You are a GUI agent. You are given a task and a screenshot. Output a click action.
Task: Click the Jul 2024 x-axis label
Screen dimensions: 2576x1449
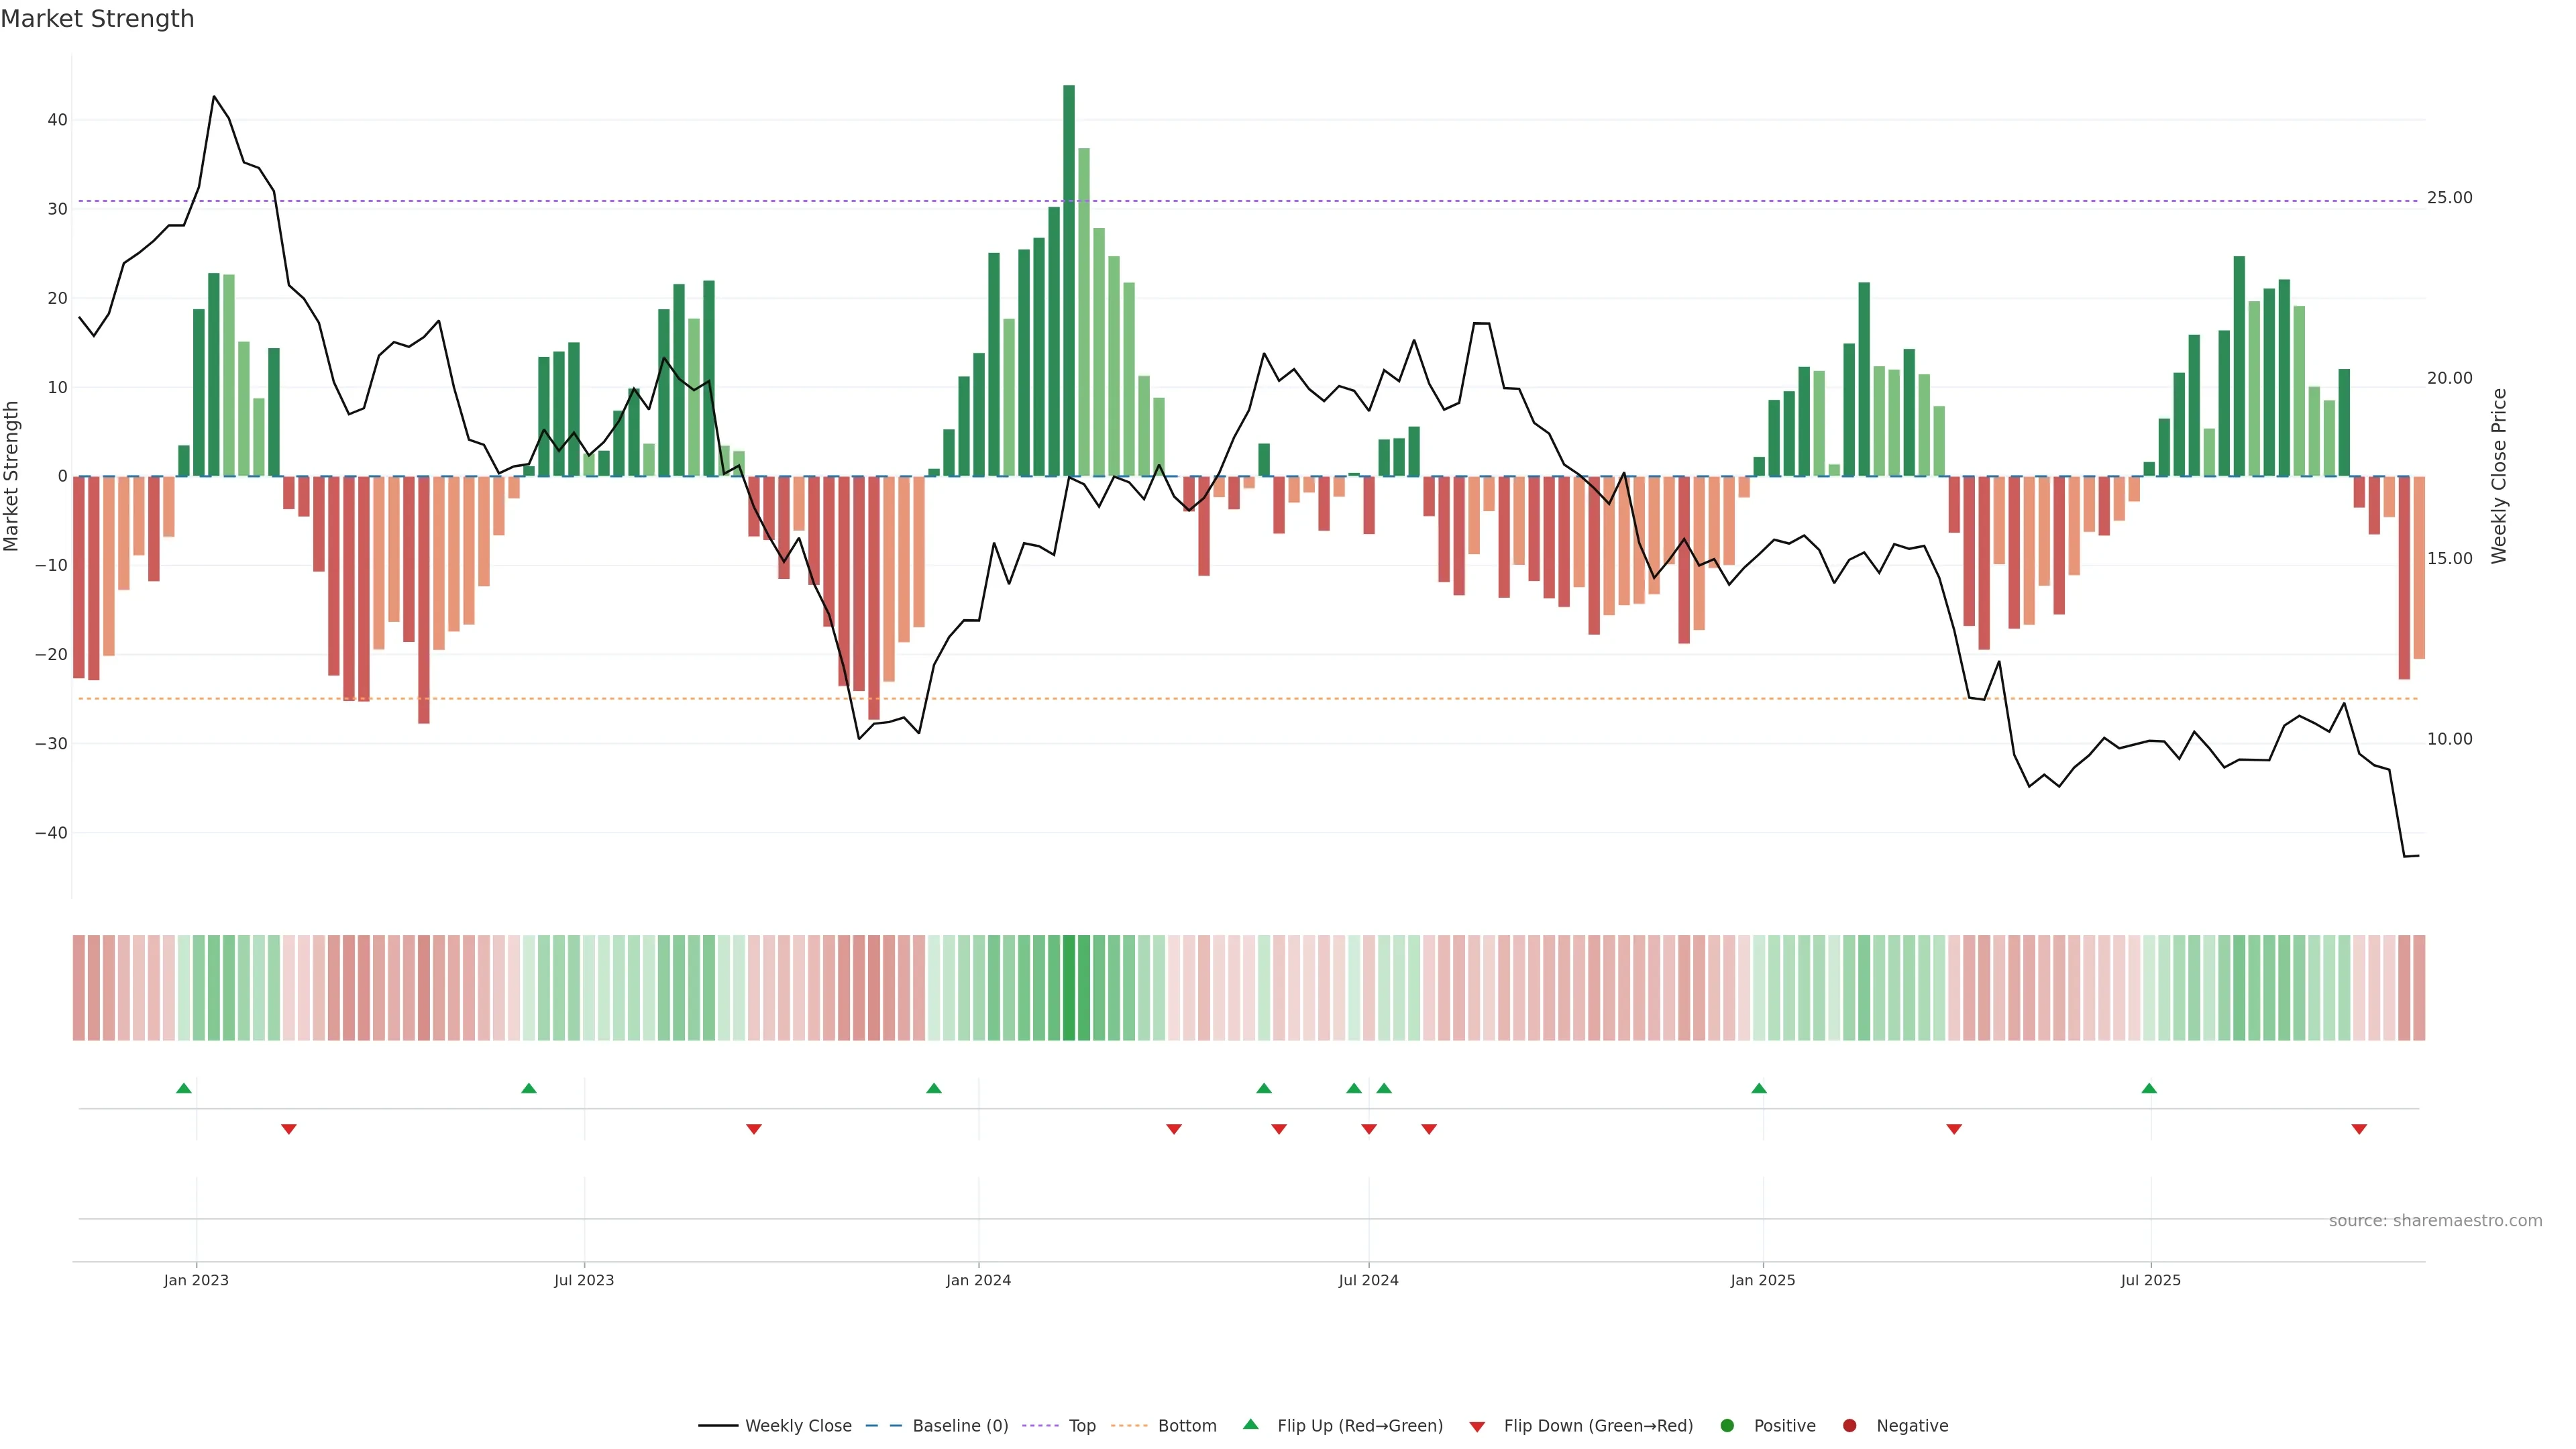(1368, 1280)
